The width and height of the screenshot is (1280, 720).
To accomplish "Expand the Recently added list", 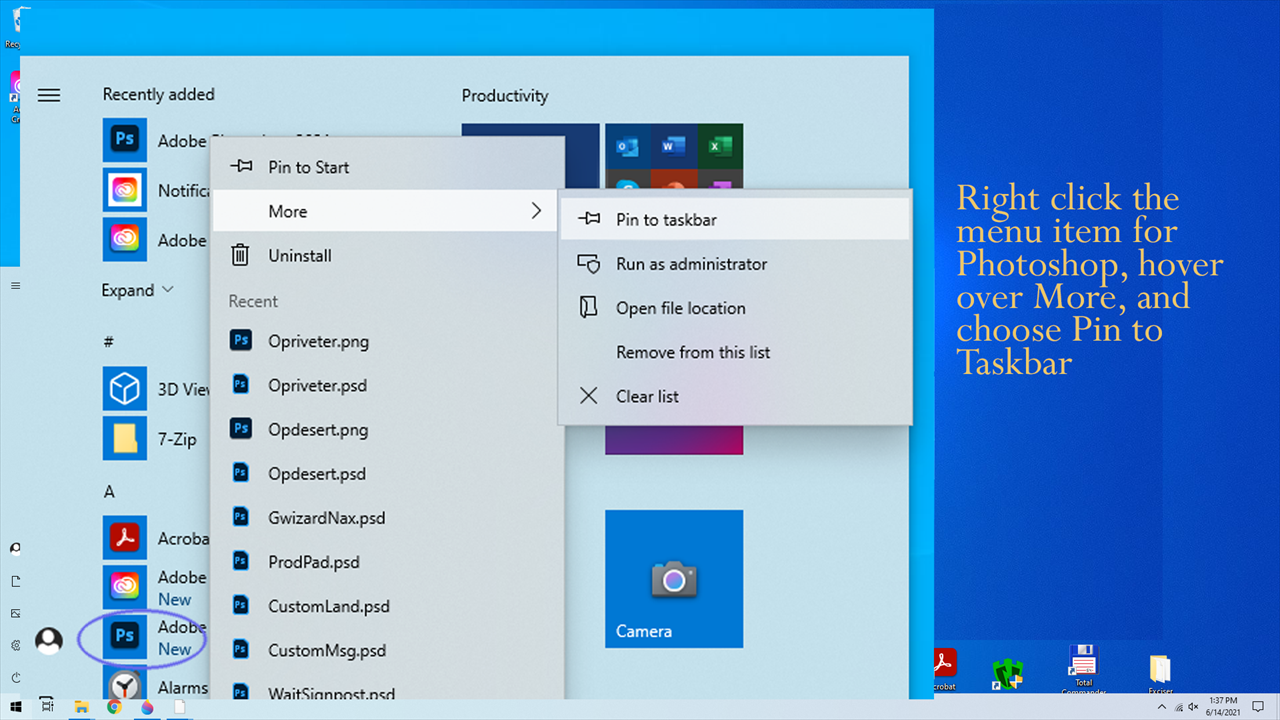I will point(138,290).
